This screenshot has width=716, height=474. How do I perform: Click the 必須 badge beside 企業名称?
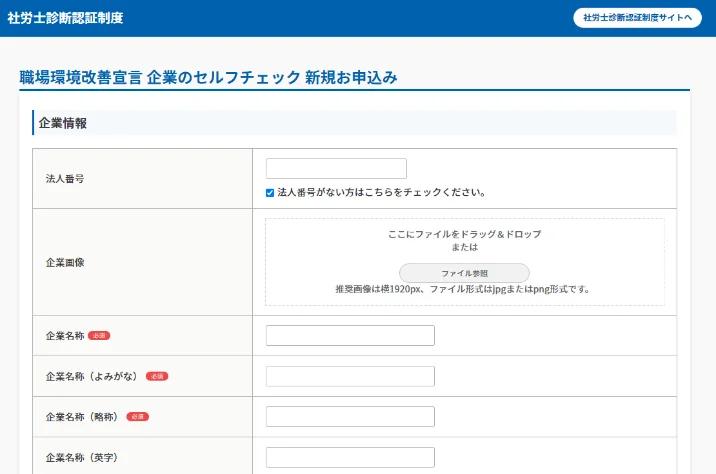99,336
